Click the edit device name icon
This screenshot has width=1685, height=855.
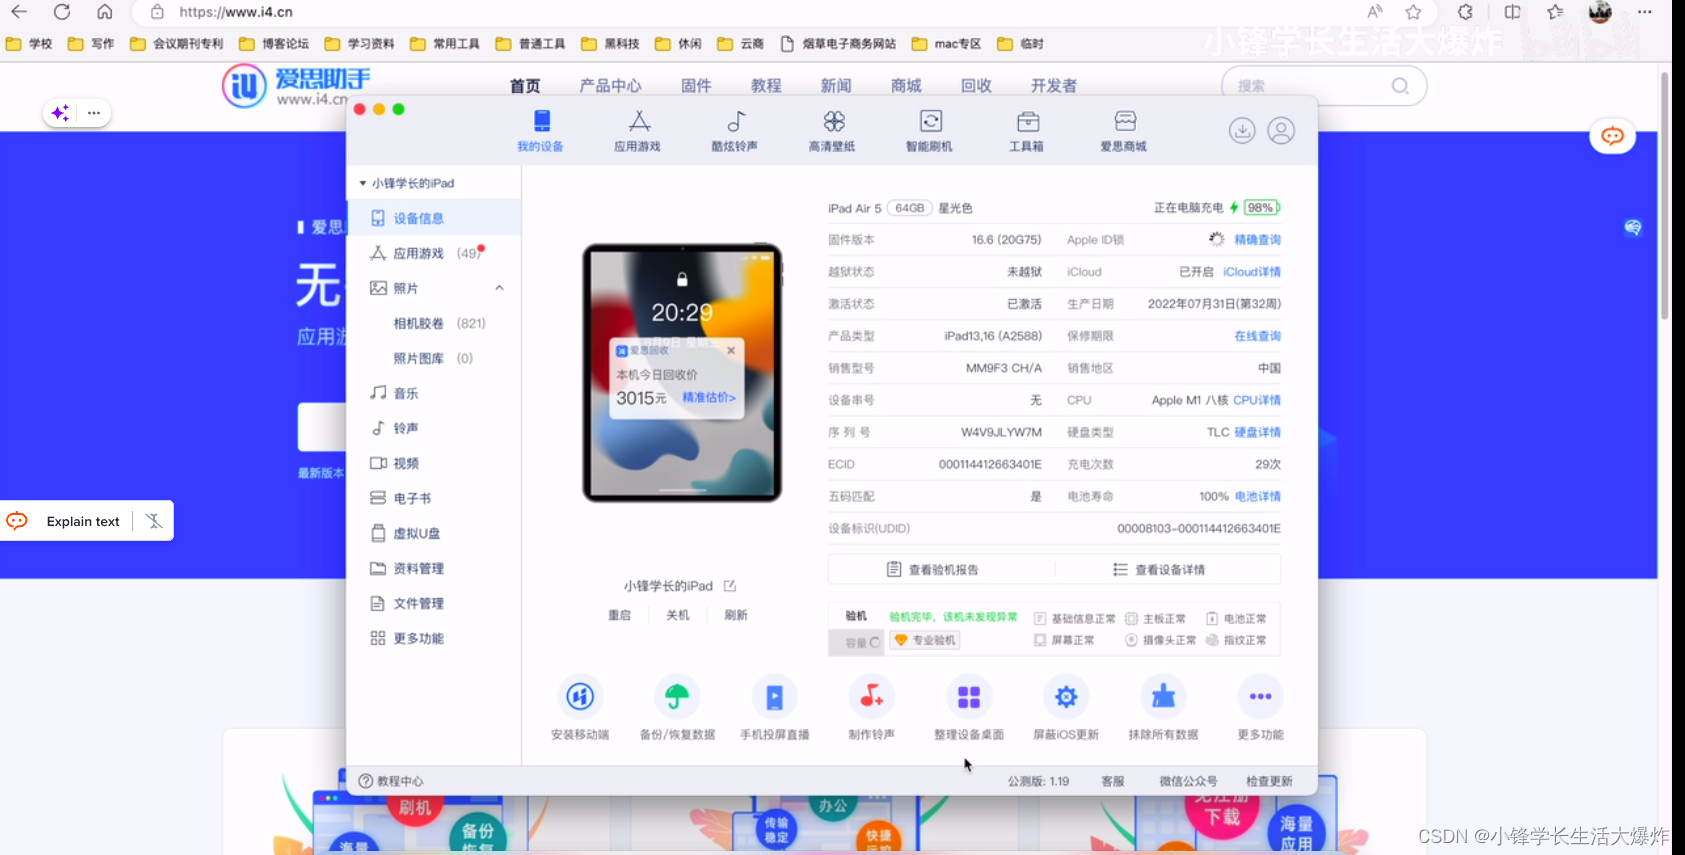tap(730, 586)
